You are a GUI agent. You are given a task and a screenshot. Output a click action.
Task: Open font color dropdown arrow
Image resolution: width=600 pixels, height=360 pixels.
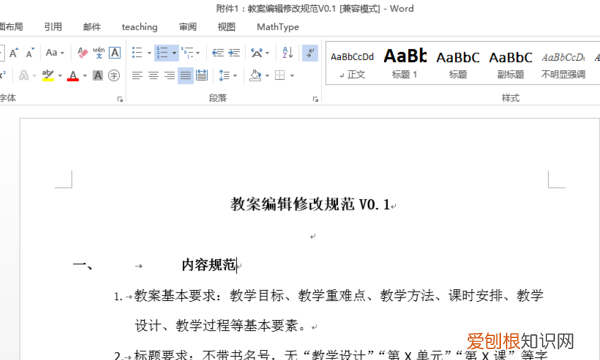(x=85, y=76)
